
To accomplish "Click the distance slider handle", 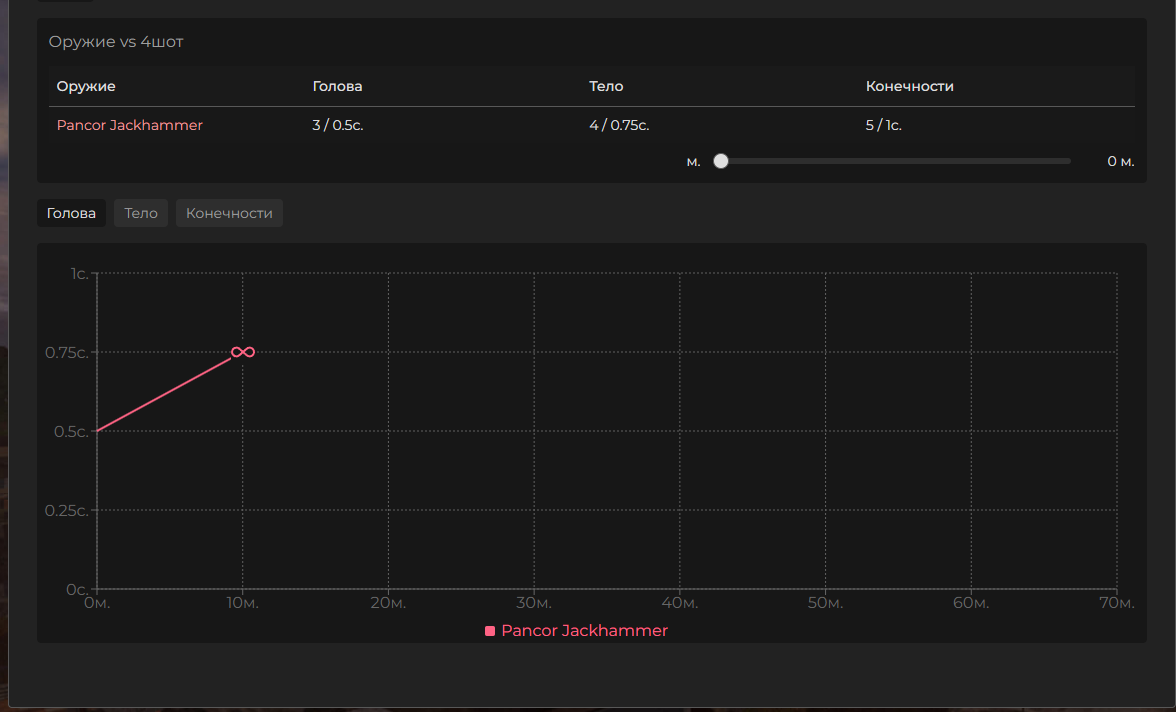I will click(x=720, y=161).
